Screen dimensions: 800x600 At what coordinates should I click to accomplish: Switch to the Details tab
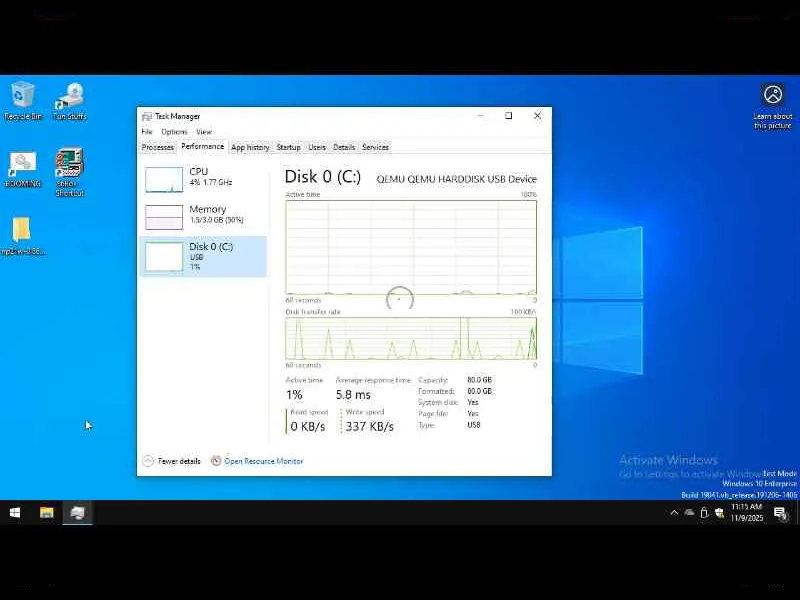point(344,147)
